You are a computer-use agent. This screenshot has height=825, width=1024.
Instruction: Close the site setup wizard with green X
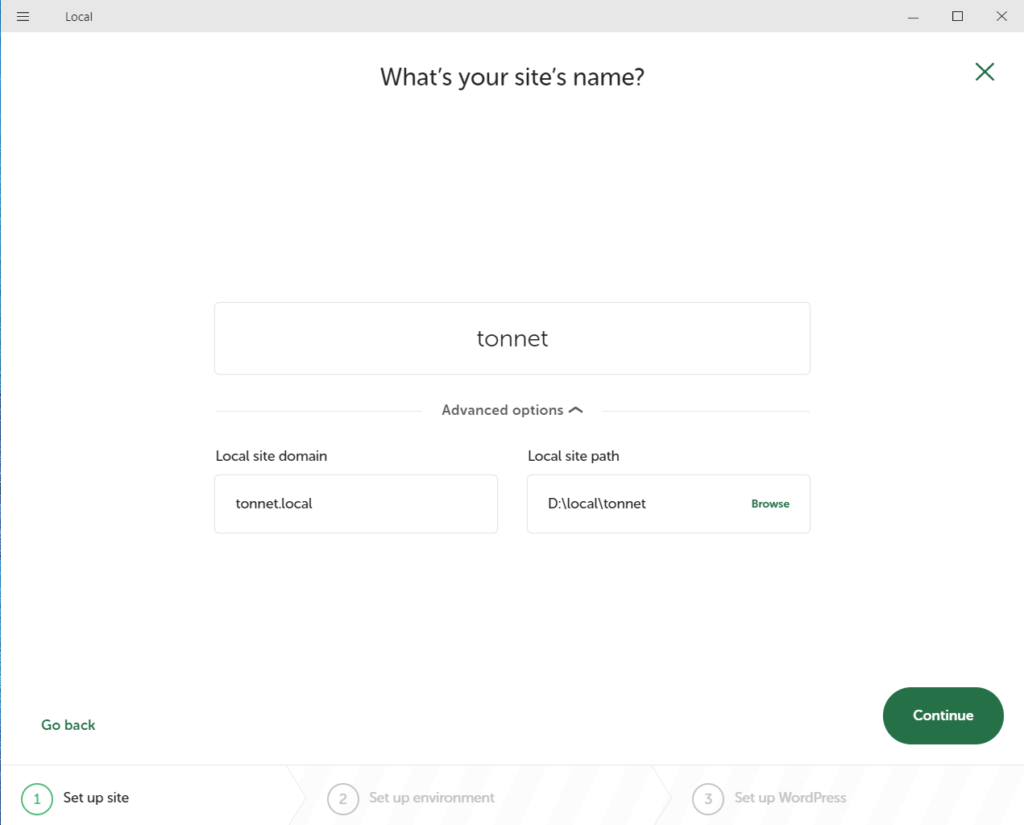pos(984,71)
